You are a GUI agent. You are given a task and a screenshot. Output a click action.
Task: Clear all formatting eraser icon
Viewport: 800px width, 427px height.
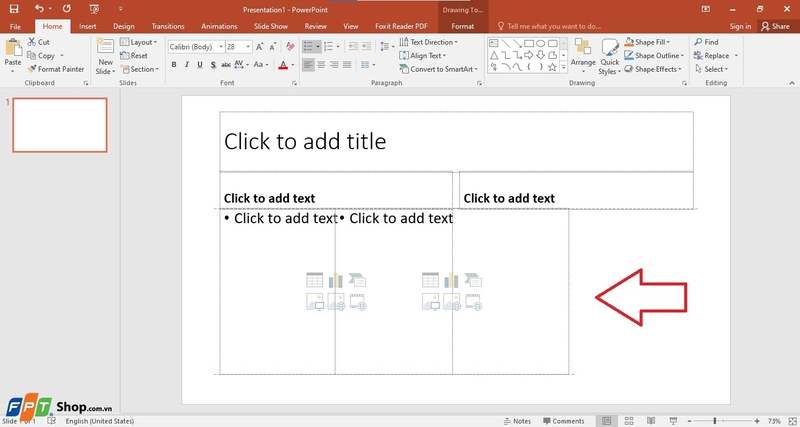click(290, 47)
